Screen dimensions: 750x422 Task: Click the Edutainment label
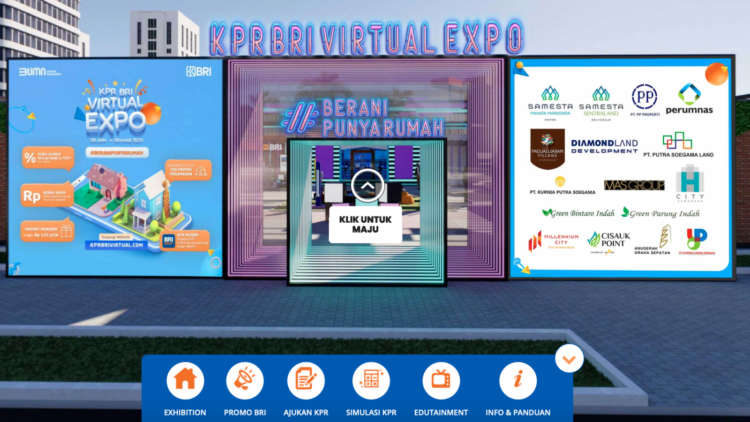(441, 412)
